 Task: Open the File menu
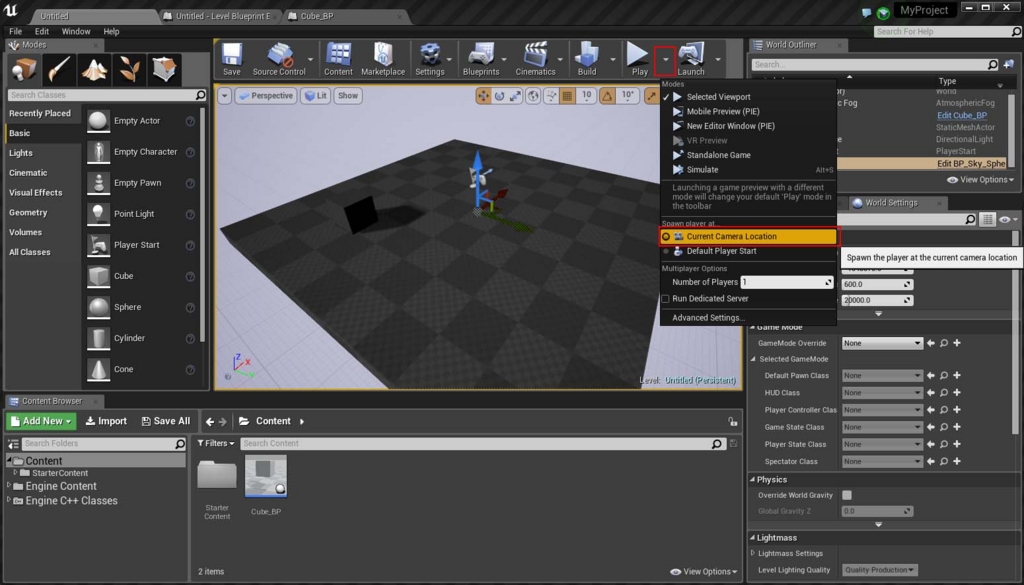point(16,31)
